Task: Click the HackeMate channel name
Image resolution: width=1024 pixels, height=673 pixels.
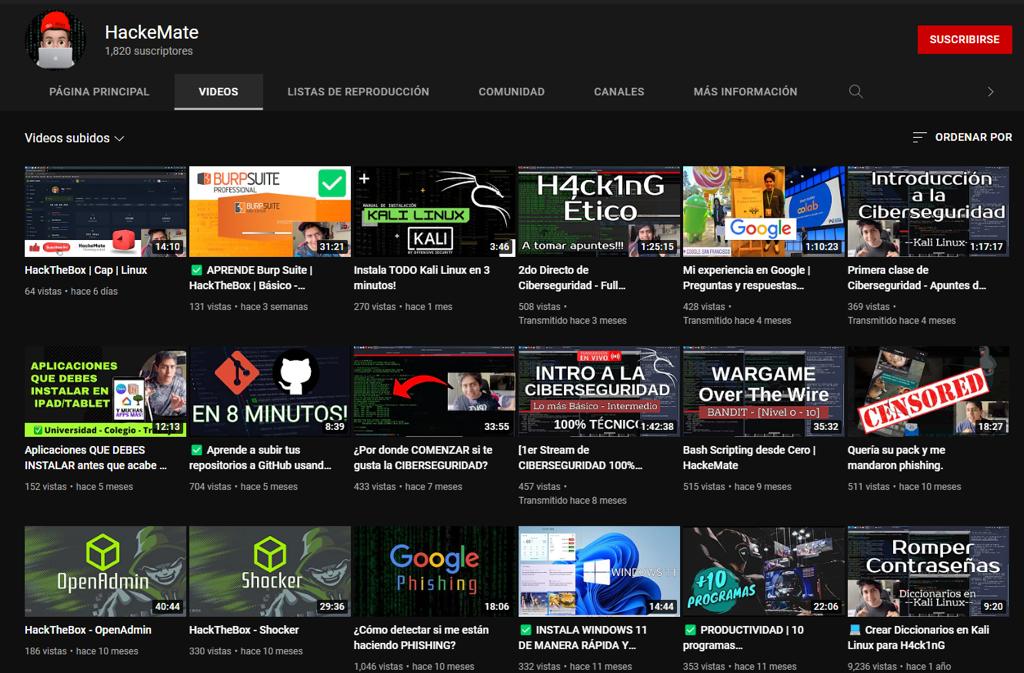Action: pyautogui.click(x=153, y=32)
